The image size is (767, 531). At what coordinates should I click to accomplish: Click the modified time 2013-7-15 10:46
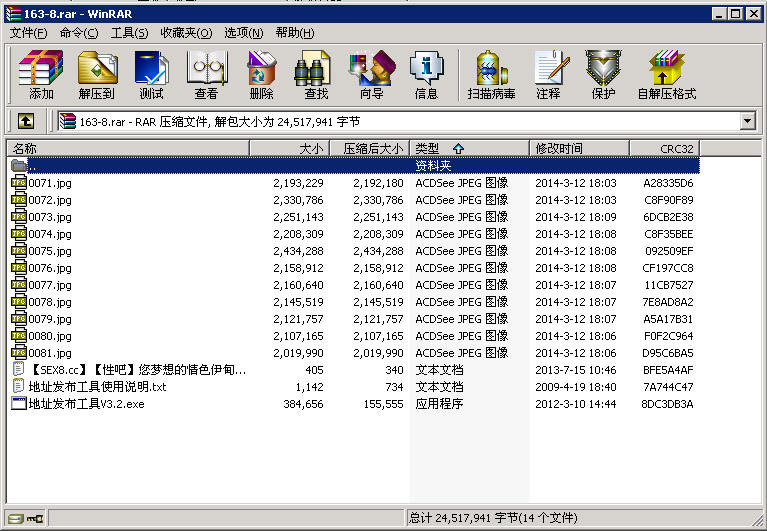pyautogui.click(x=576, y=370)
